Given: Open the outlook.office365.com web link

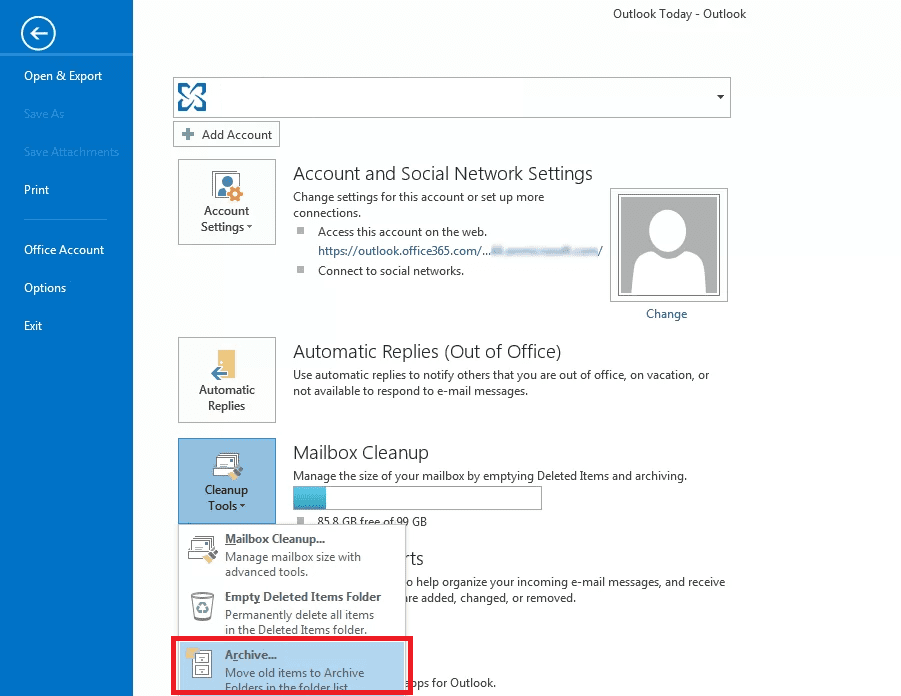Looking at the screenshot, I should (x=460, y=251).
